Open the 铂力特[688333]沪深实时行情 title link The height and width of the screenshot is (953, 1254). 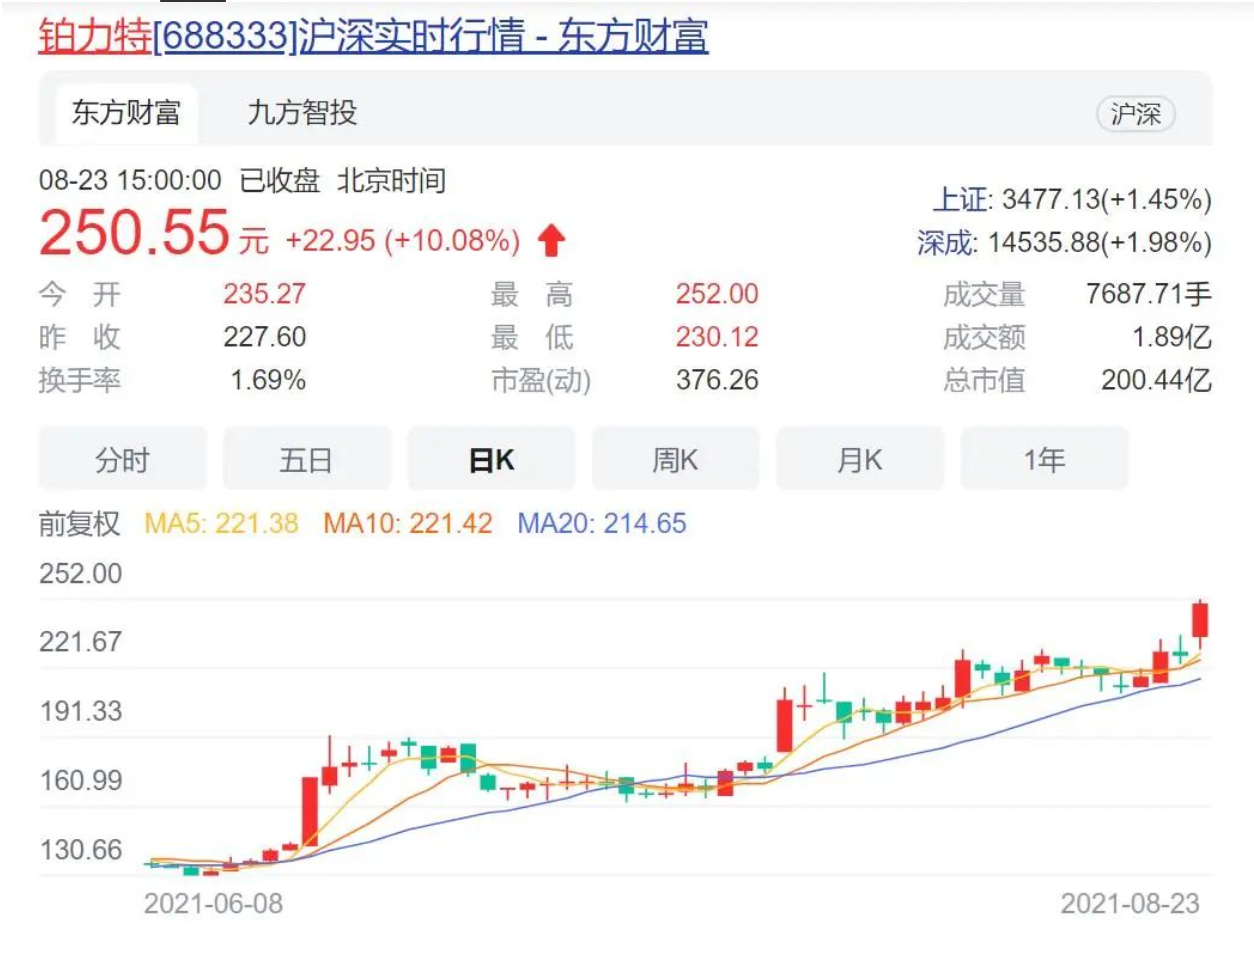(x=373, y=36)
